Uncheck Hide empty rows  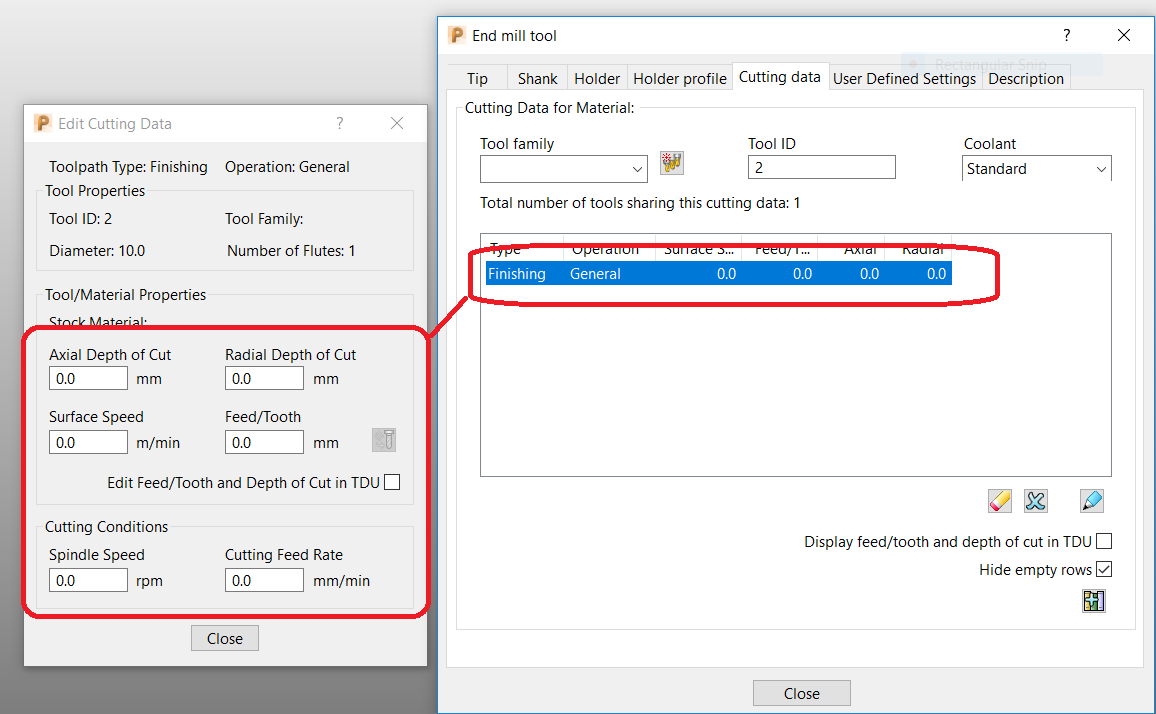click(1104, 568)
